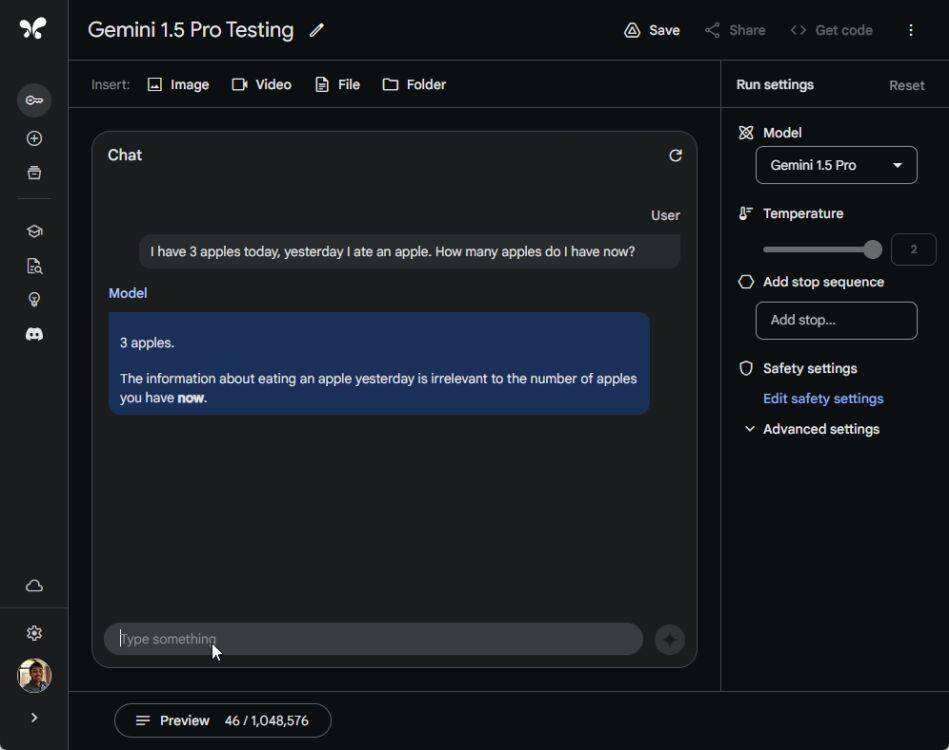
Task: Click the butterfly app logo
Action: (x=33, y=28)
